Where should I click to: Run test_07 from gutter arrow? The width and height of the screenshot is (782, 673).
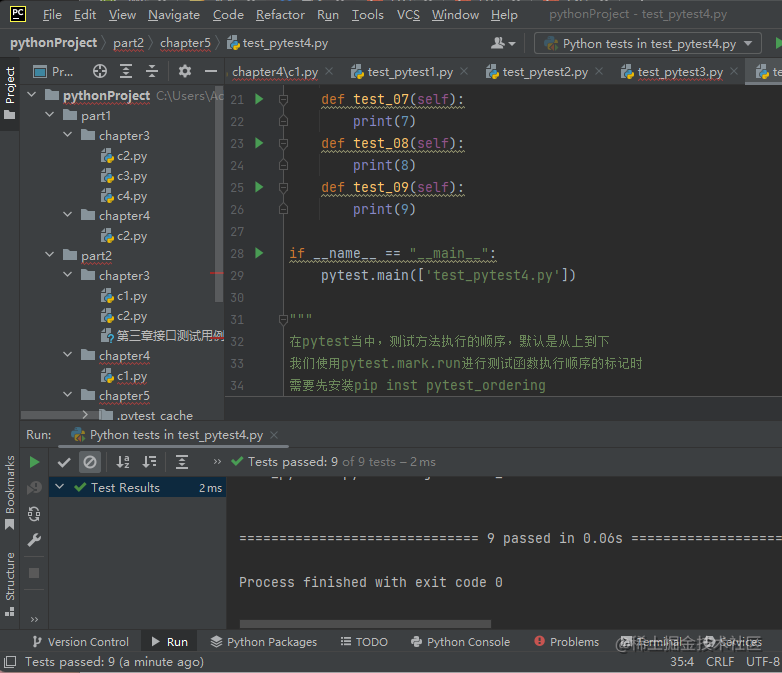coord(259,99)
